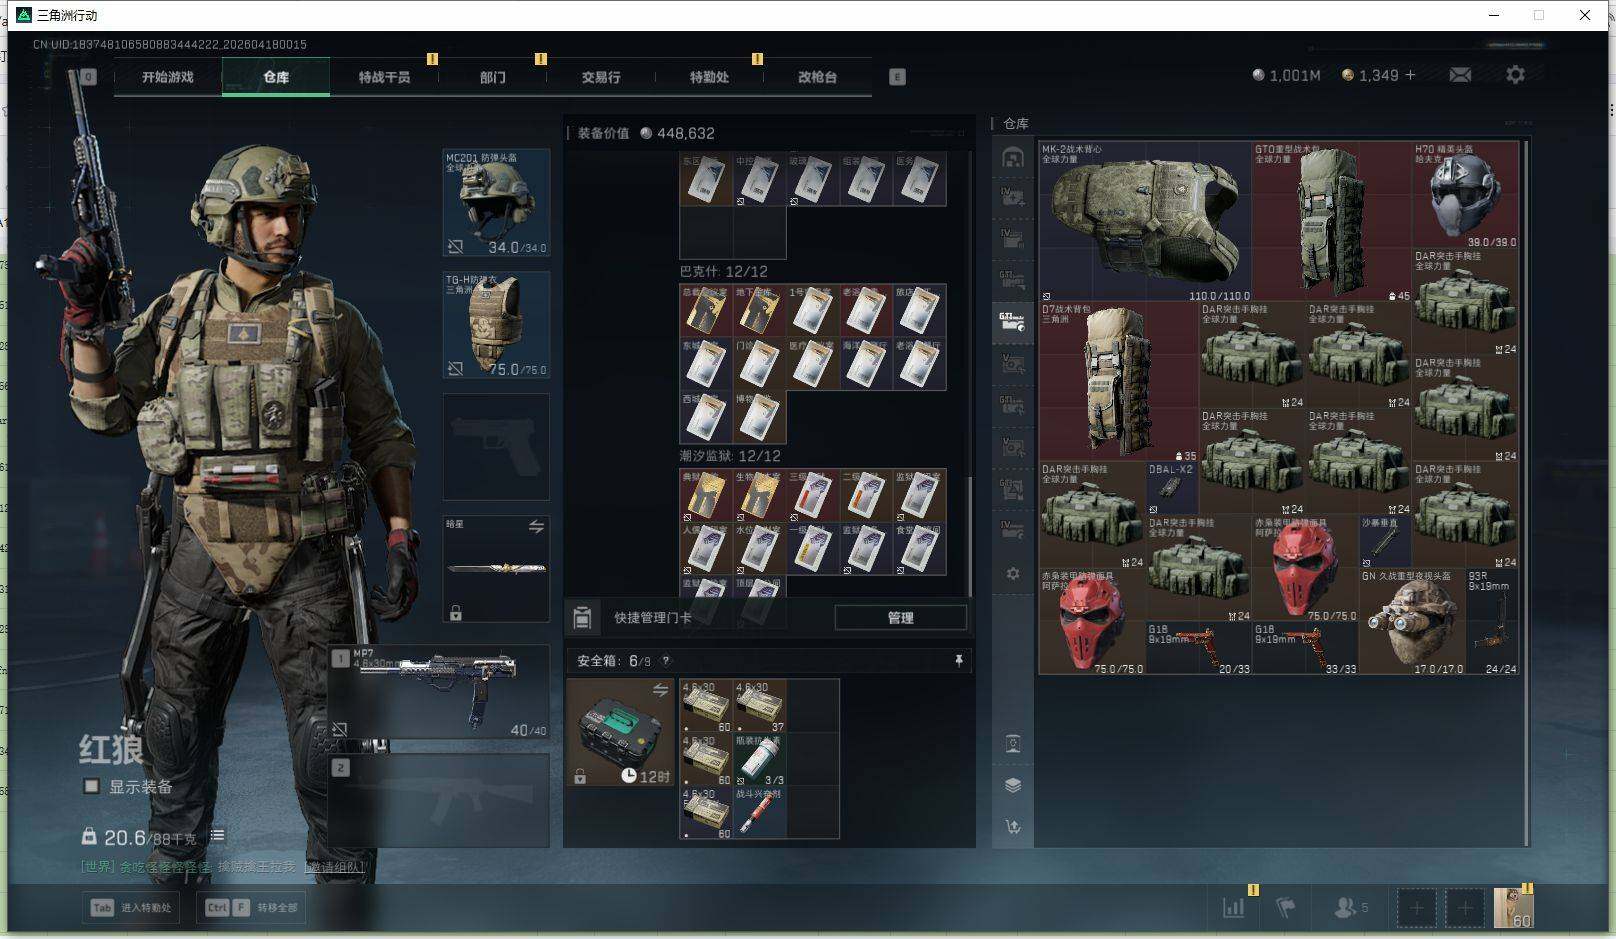Open the flag icon in bottom bar
The image size is (1616, 939).
[1286, 908]
